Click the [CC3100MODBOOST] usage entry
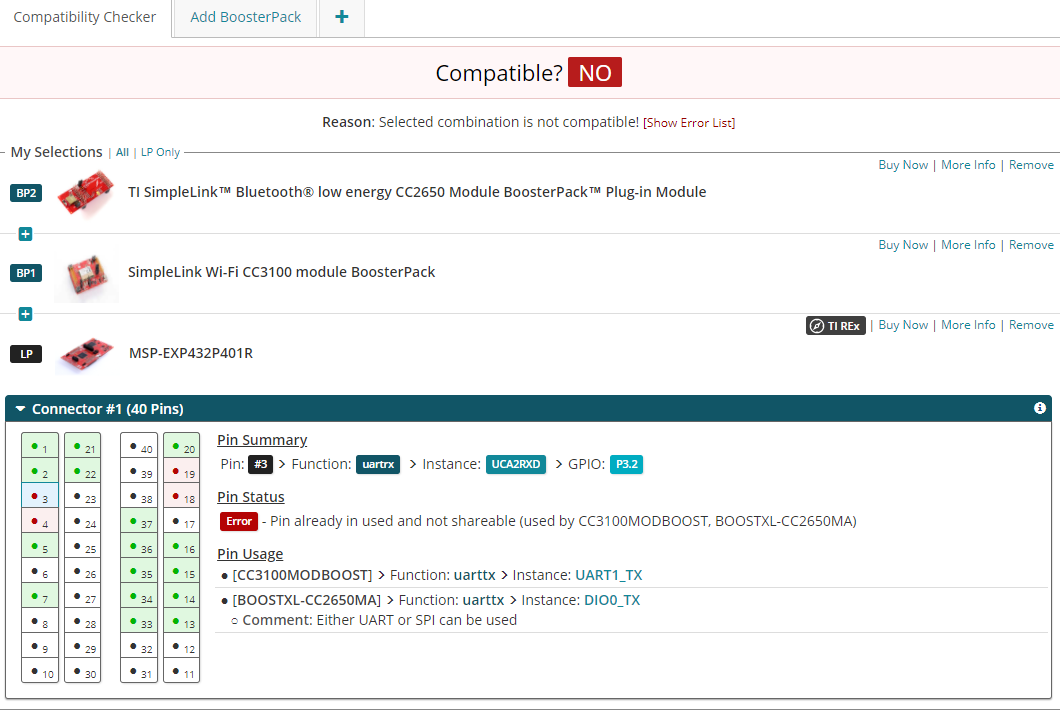This screenshot has height=712, width=1060. 302,575
